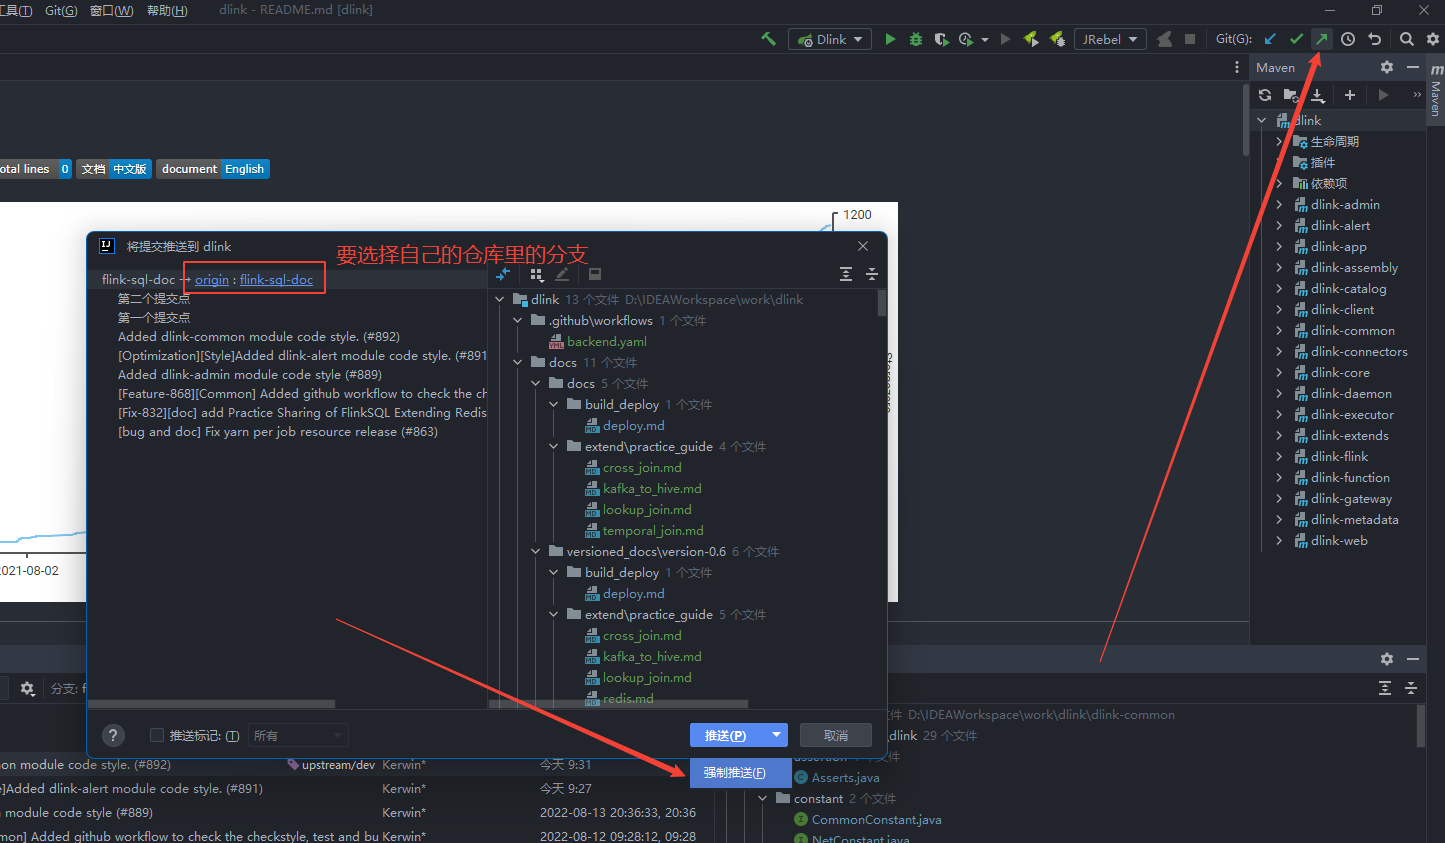Click the JRebel debug rocket icon
1445x843 pixels.
click(x=1057, y=39)
